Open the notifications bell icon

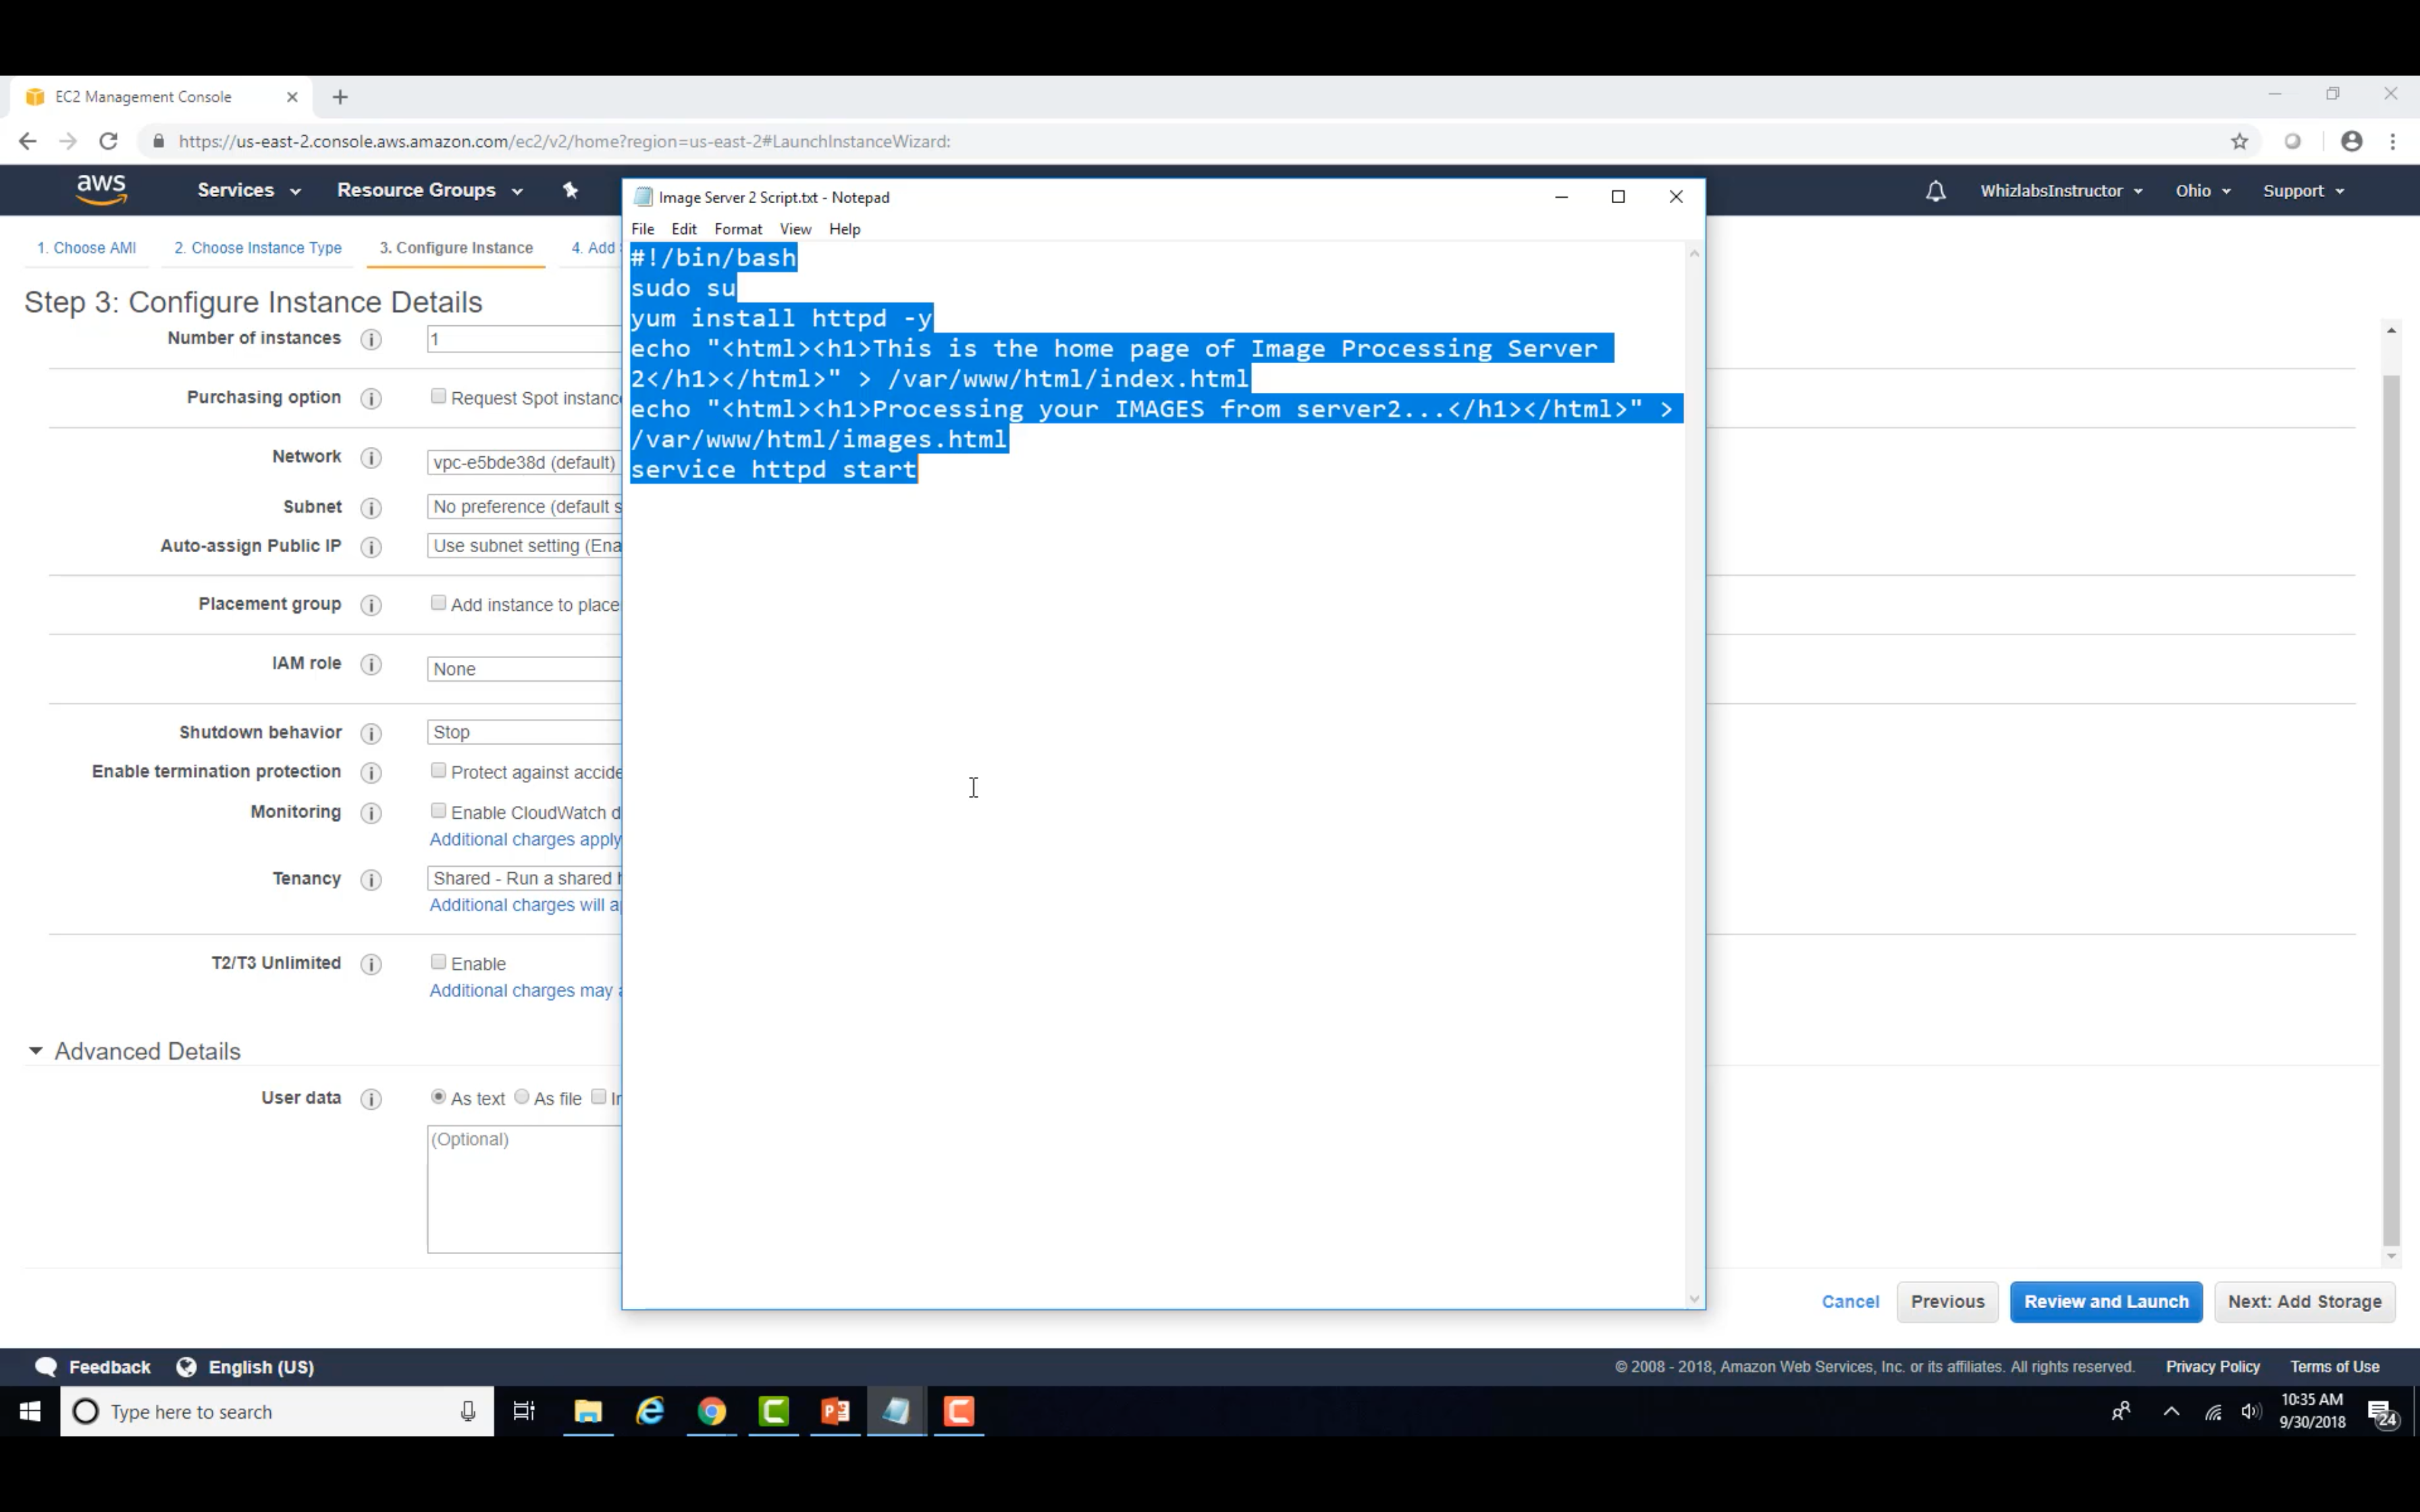coord(1935,191)
